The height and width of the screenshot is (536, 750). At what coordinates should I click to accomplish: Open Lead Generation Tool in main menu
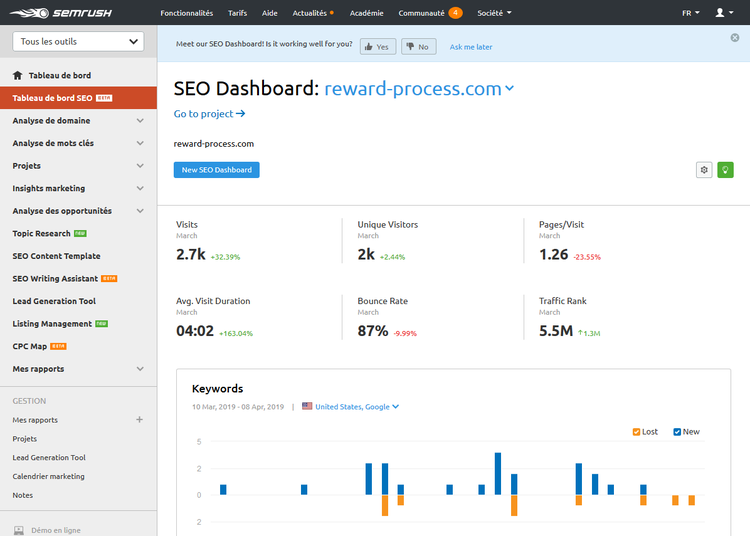(54, 301)
